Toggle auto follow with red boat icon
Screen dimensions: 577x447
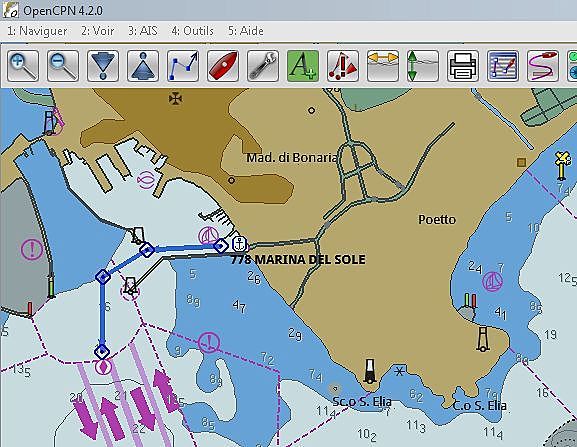pos(223,66)
